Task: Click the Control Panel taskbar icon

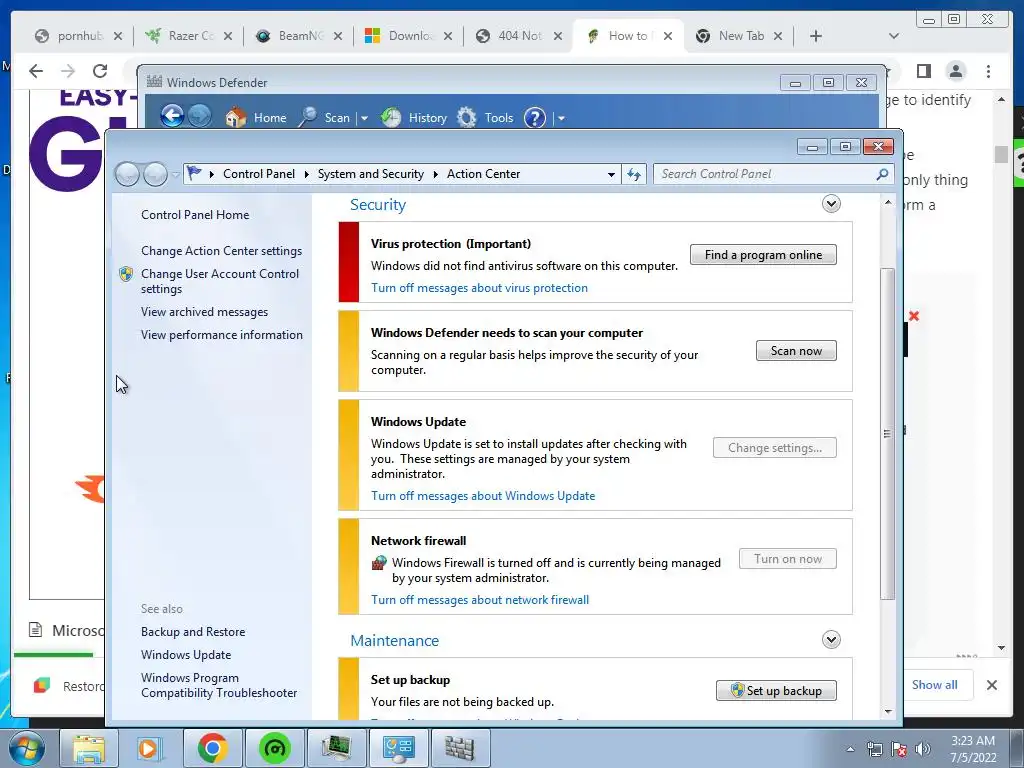Action: (398, 748)
